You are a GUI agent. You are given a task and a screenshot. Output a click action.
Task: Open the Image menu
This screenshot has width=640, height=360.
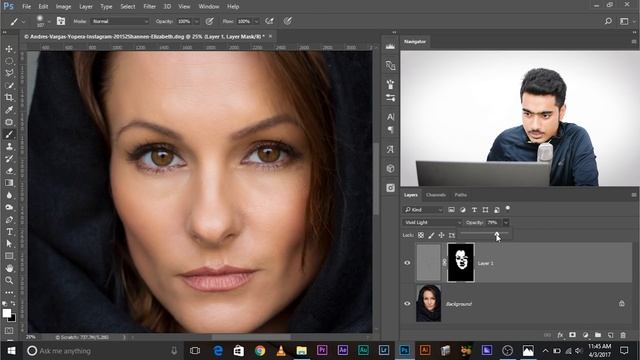tap(63, 7)
